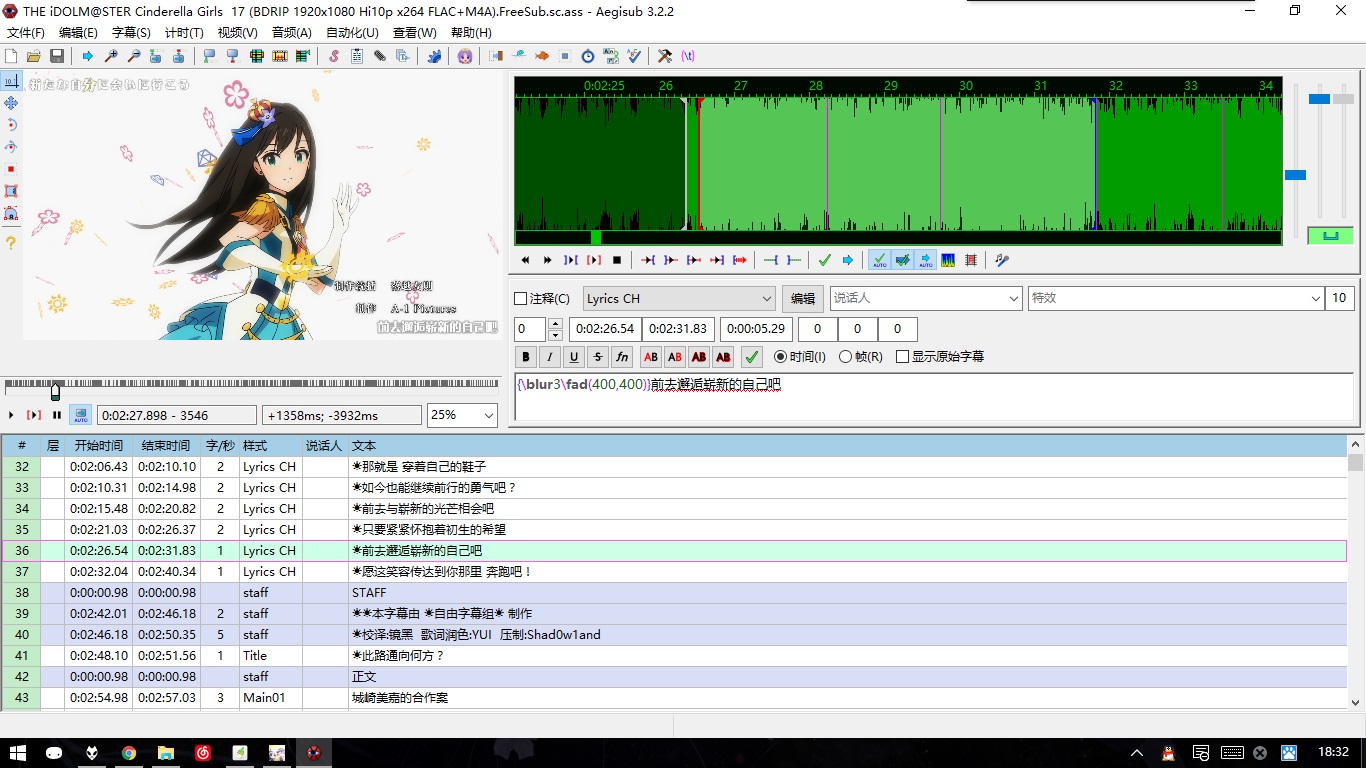Open the 特效 effect dropdown
Screen dimensions: 1366x768
(1176, 298)
